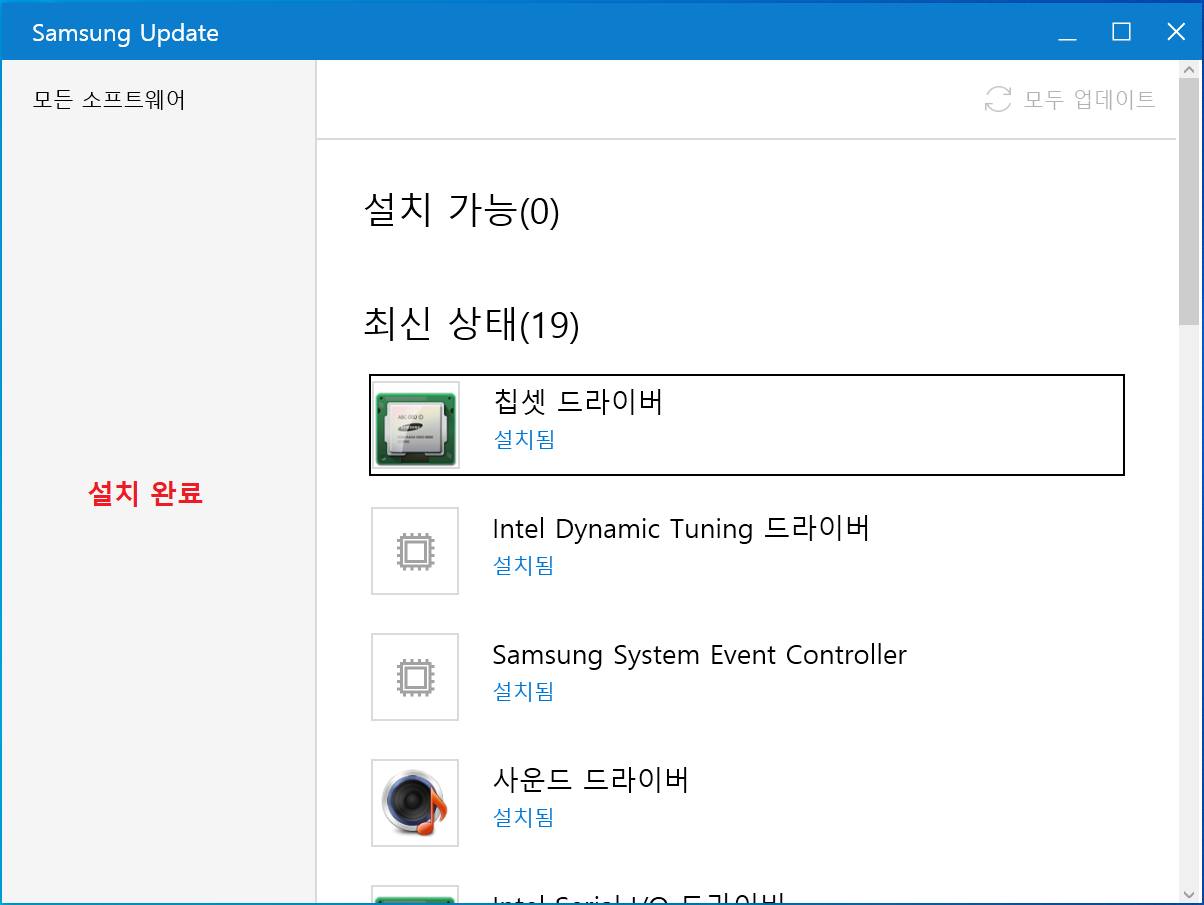Click the Samsung System Event Controller chip icon

415,677
